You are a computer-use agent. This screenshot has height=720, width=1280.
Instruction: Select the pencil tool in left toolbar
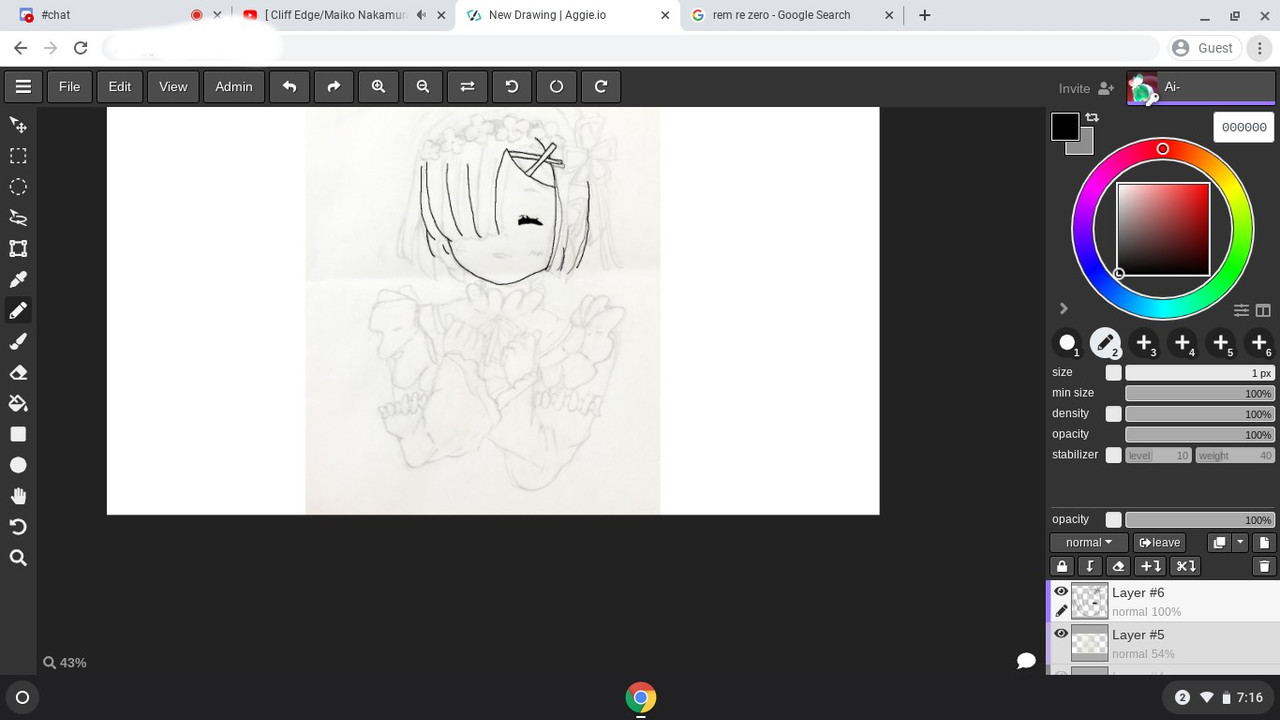pos(18,311)
